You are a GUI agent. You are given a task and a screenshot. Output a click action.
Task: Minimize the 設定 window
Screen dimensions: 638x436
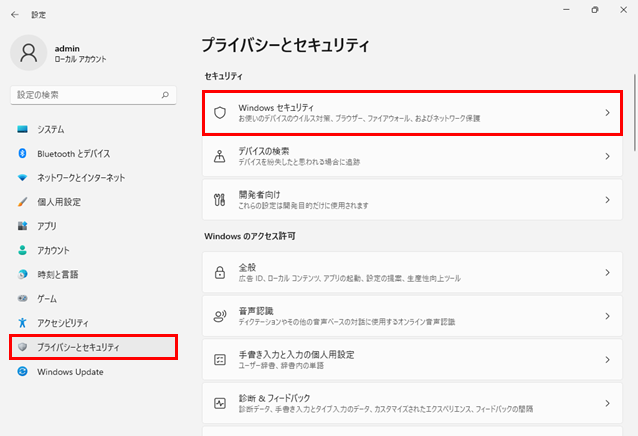(566, 9)
